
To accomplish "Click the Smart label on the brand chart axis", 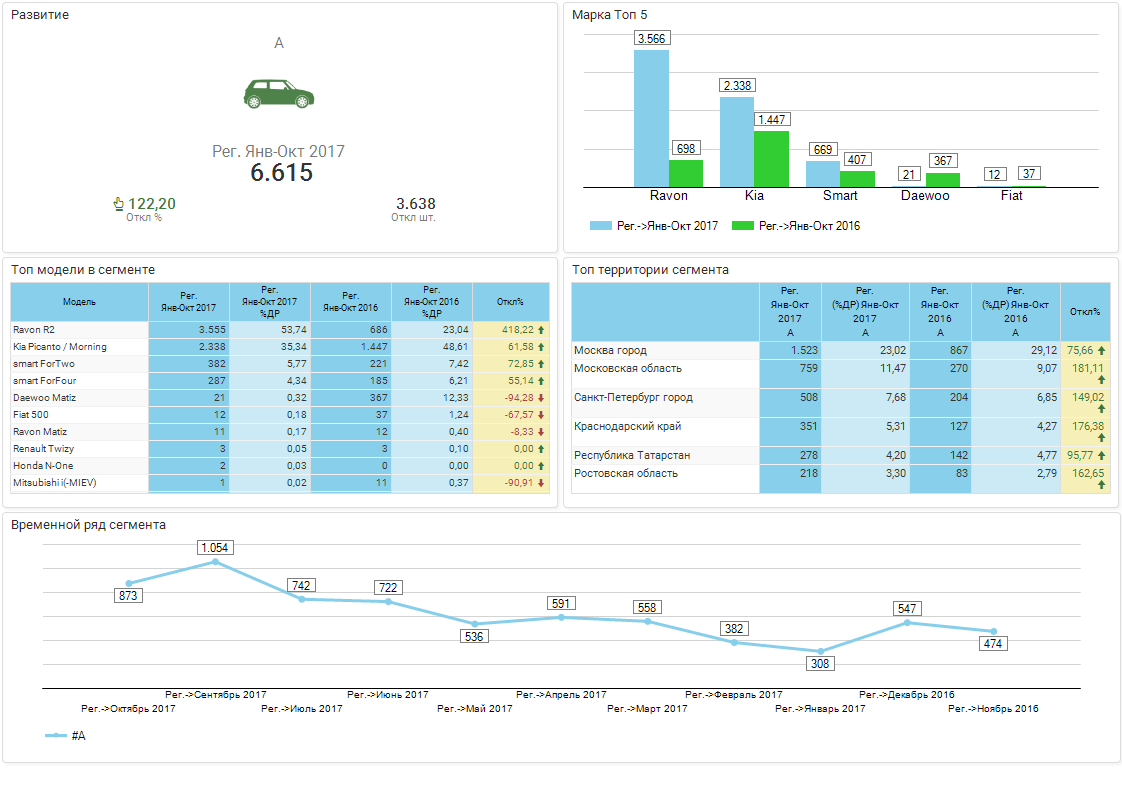I will pos(840,196).
